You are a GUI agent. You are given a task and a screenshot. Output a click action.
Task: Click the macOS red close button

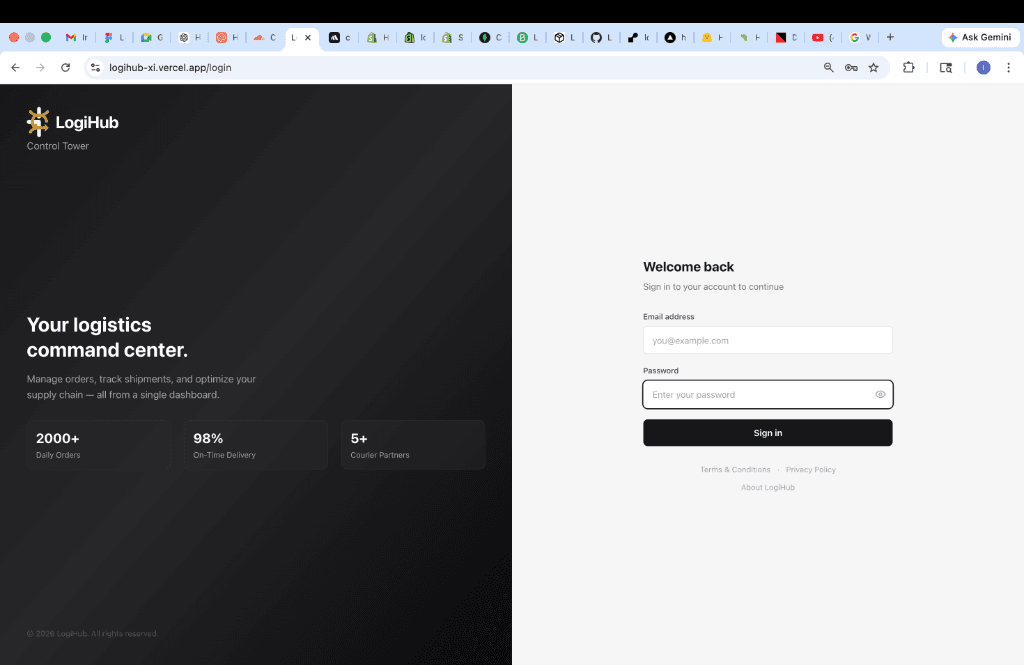point(14,37)
